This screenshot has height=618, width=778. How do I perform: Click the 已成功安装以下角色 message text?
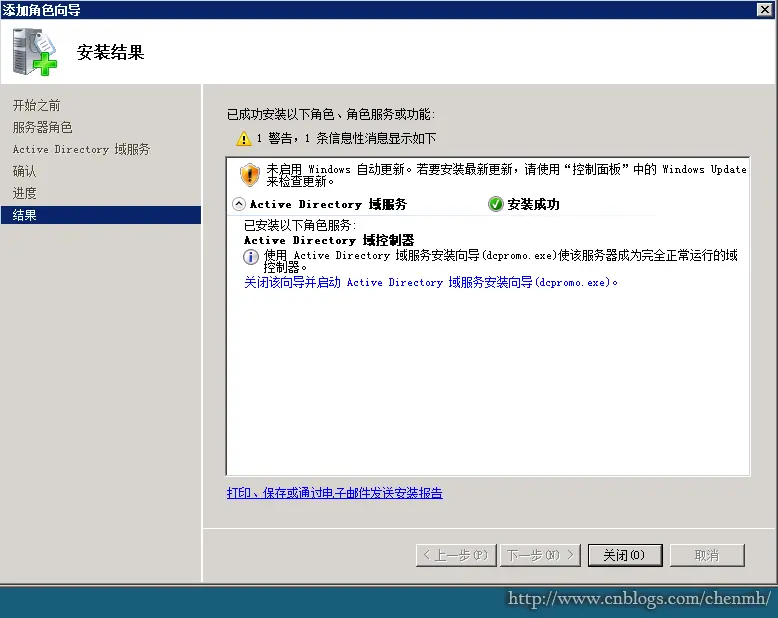coord(331,115)
